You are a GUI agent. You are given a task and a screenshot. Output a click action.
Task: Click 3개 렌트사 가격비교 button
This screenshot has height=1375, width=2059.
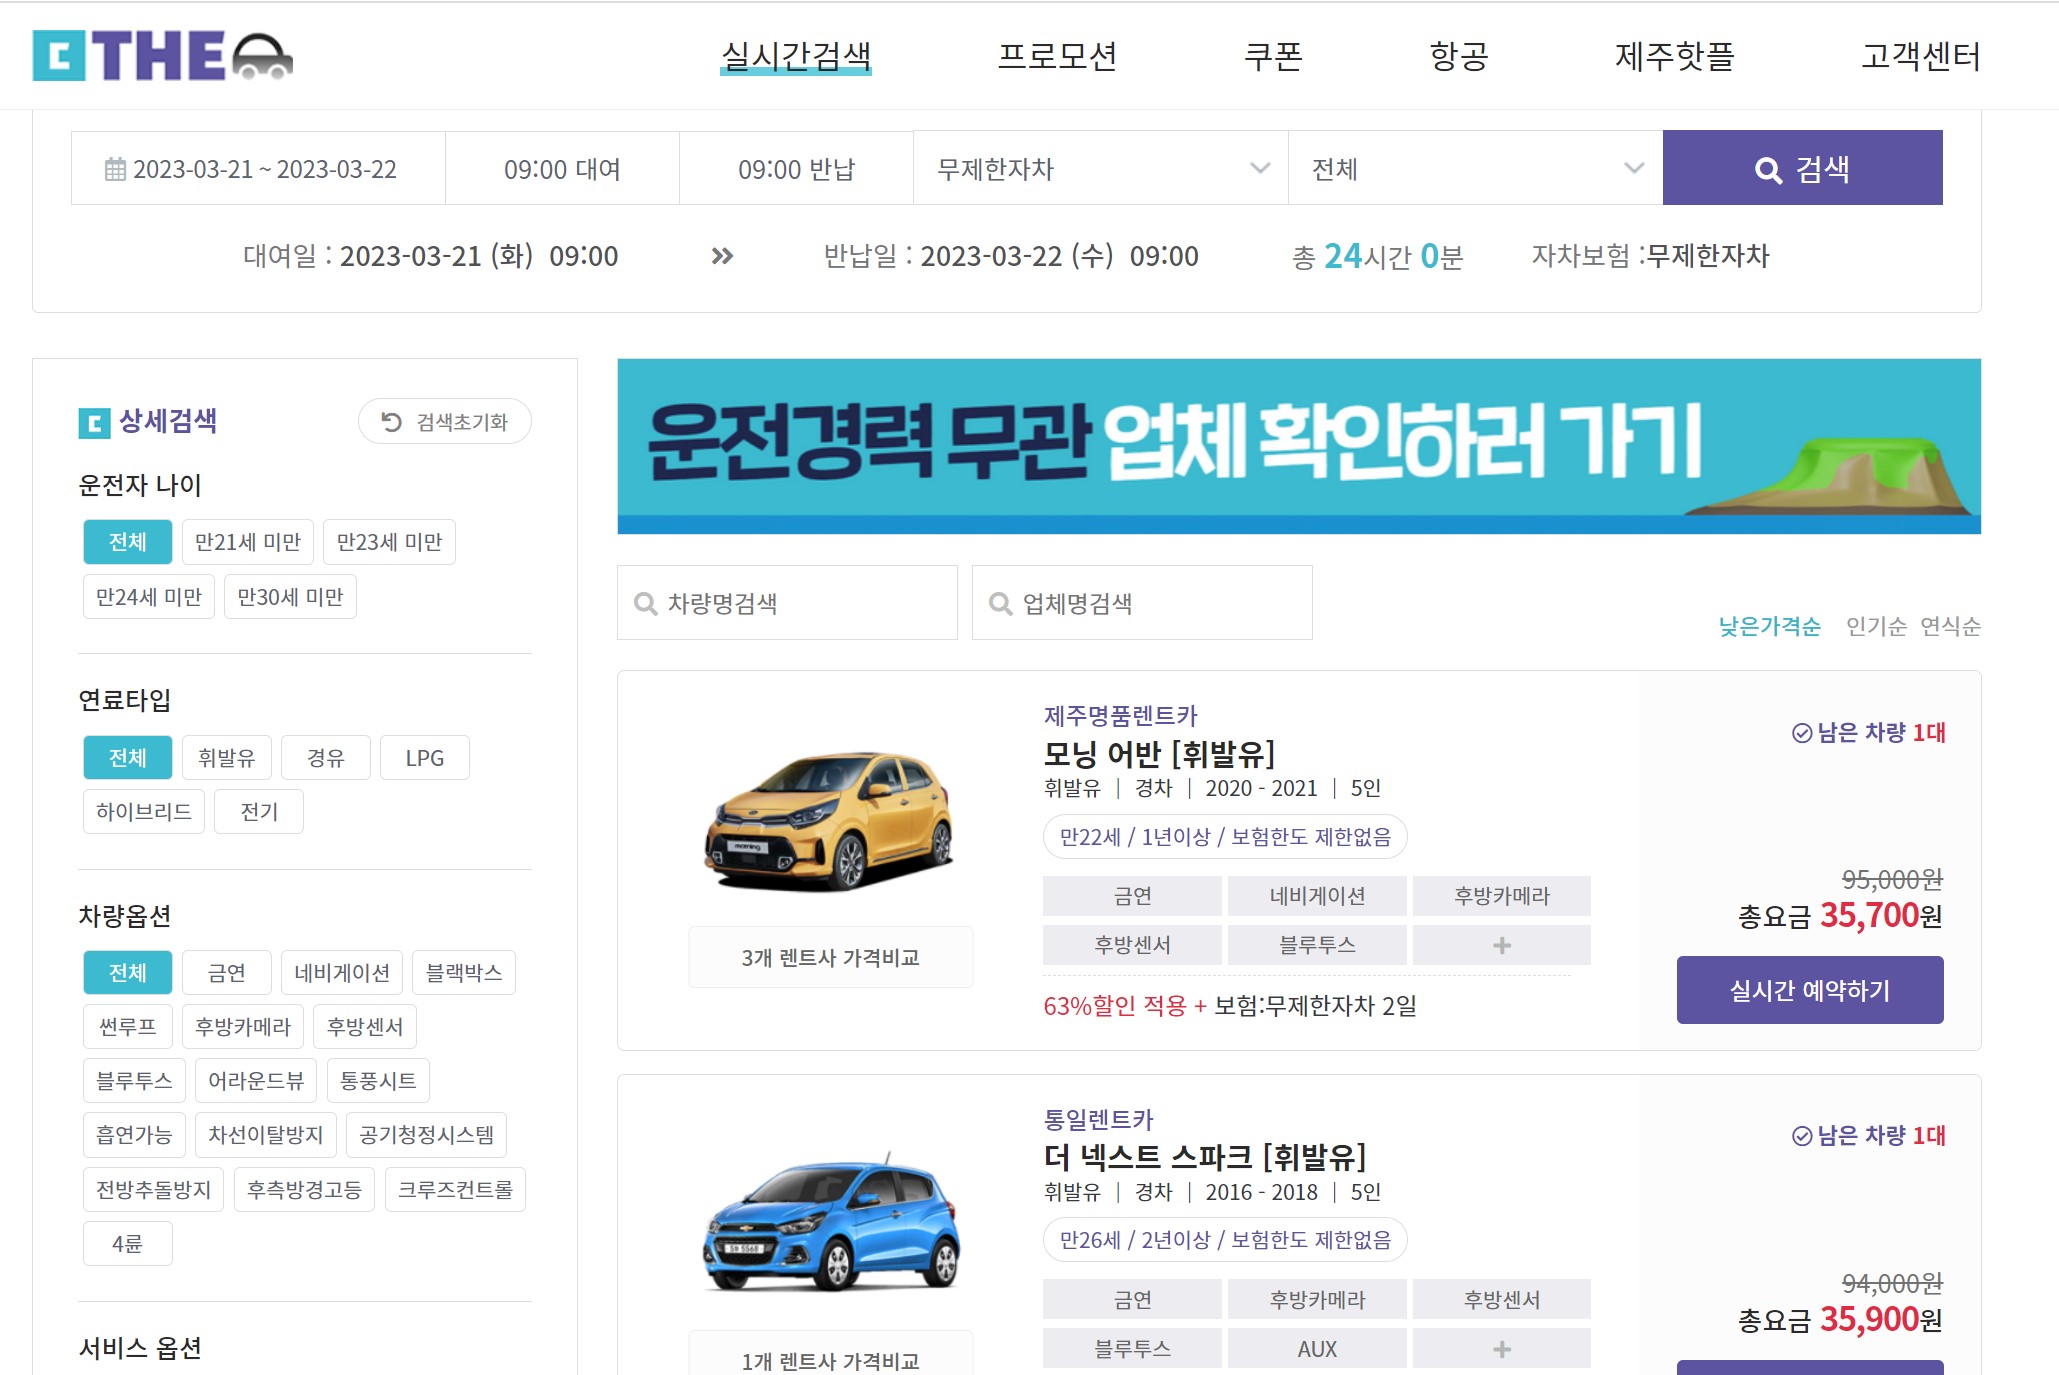tap(830, 957)
